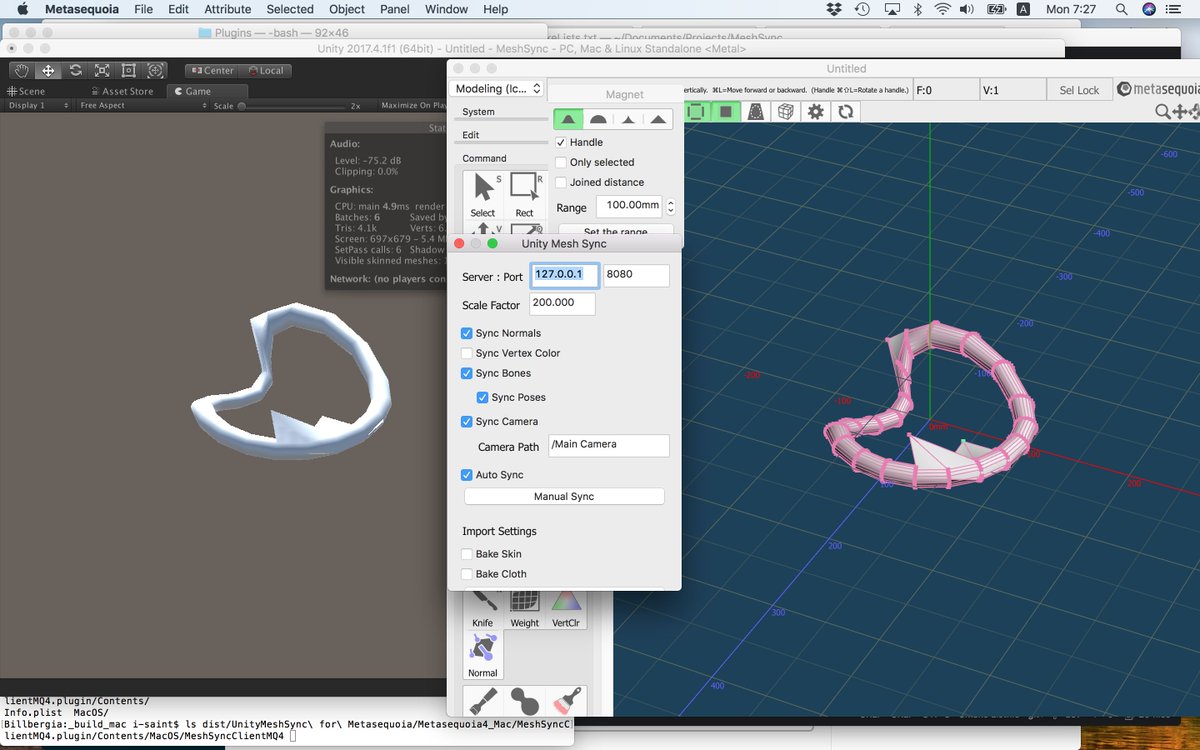Toggle the filled square display icon
Image resolution: width=1200 pixels, height=750 pixels.
click(726, 111)
